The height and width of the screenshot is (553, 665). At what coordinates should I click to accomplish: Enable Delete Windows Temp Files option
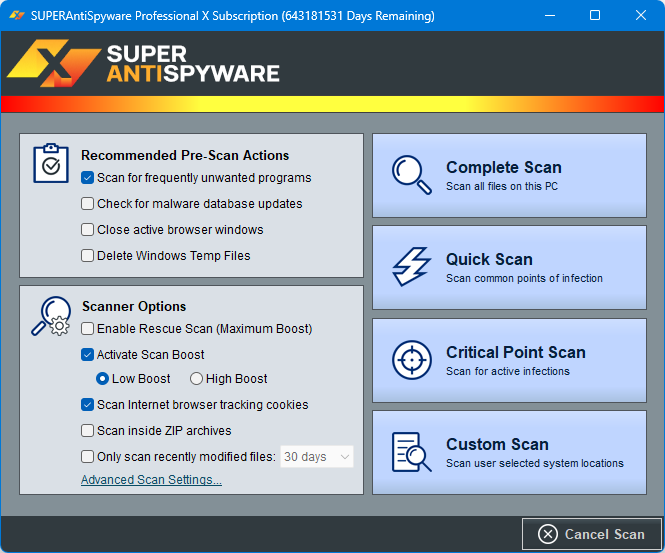(x=88, y=256)
